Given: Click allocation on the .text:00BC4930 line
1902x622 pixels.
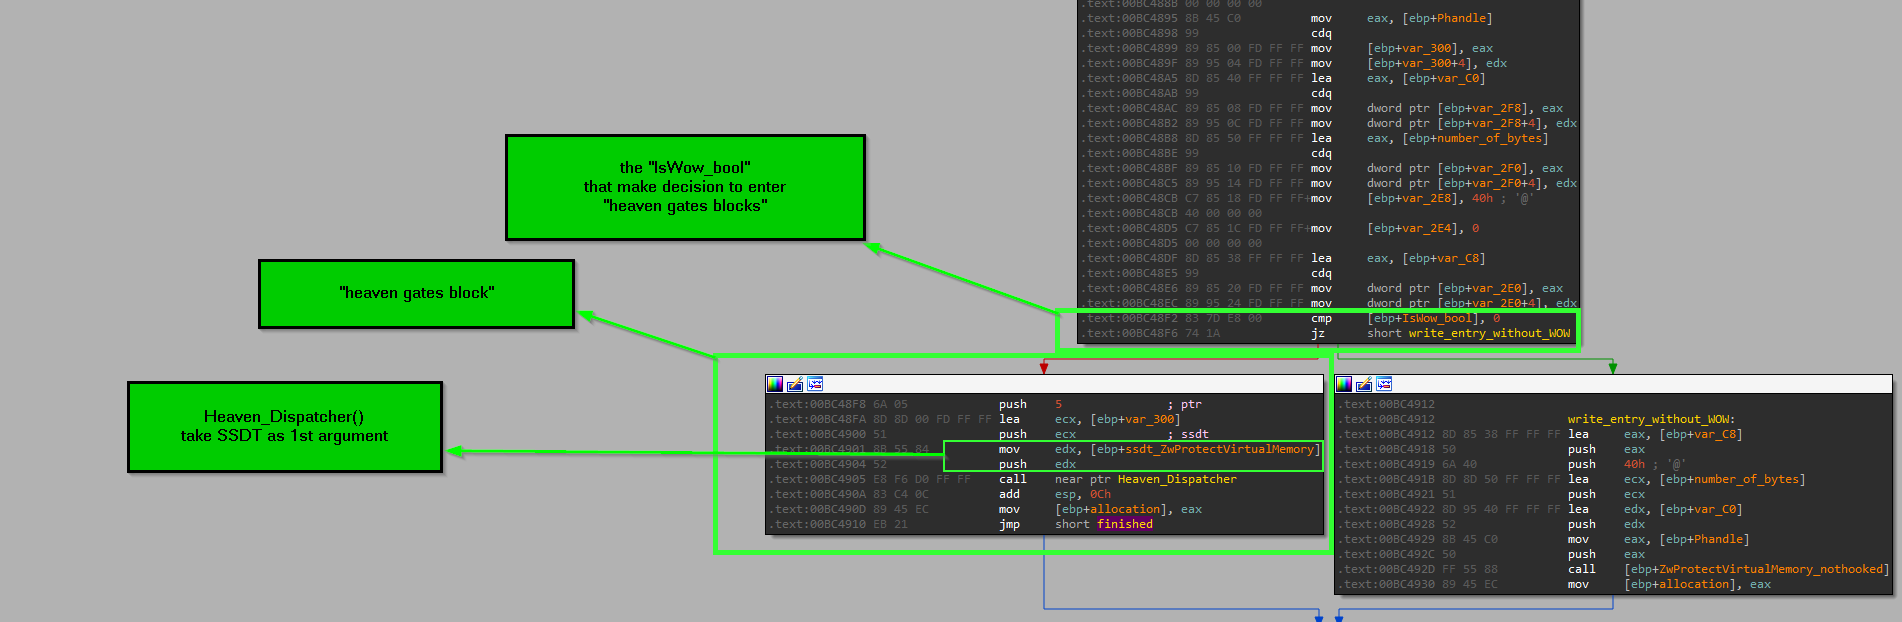Looking at the screenshot, I should [1694, 584].
